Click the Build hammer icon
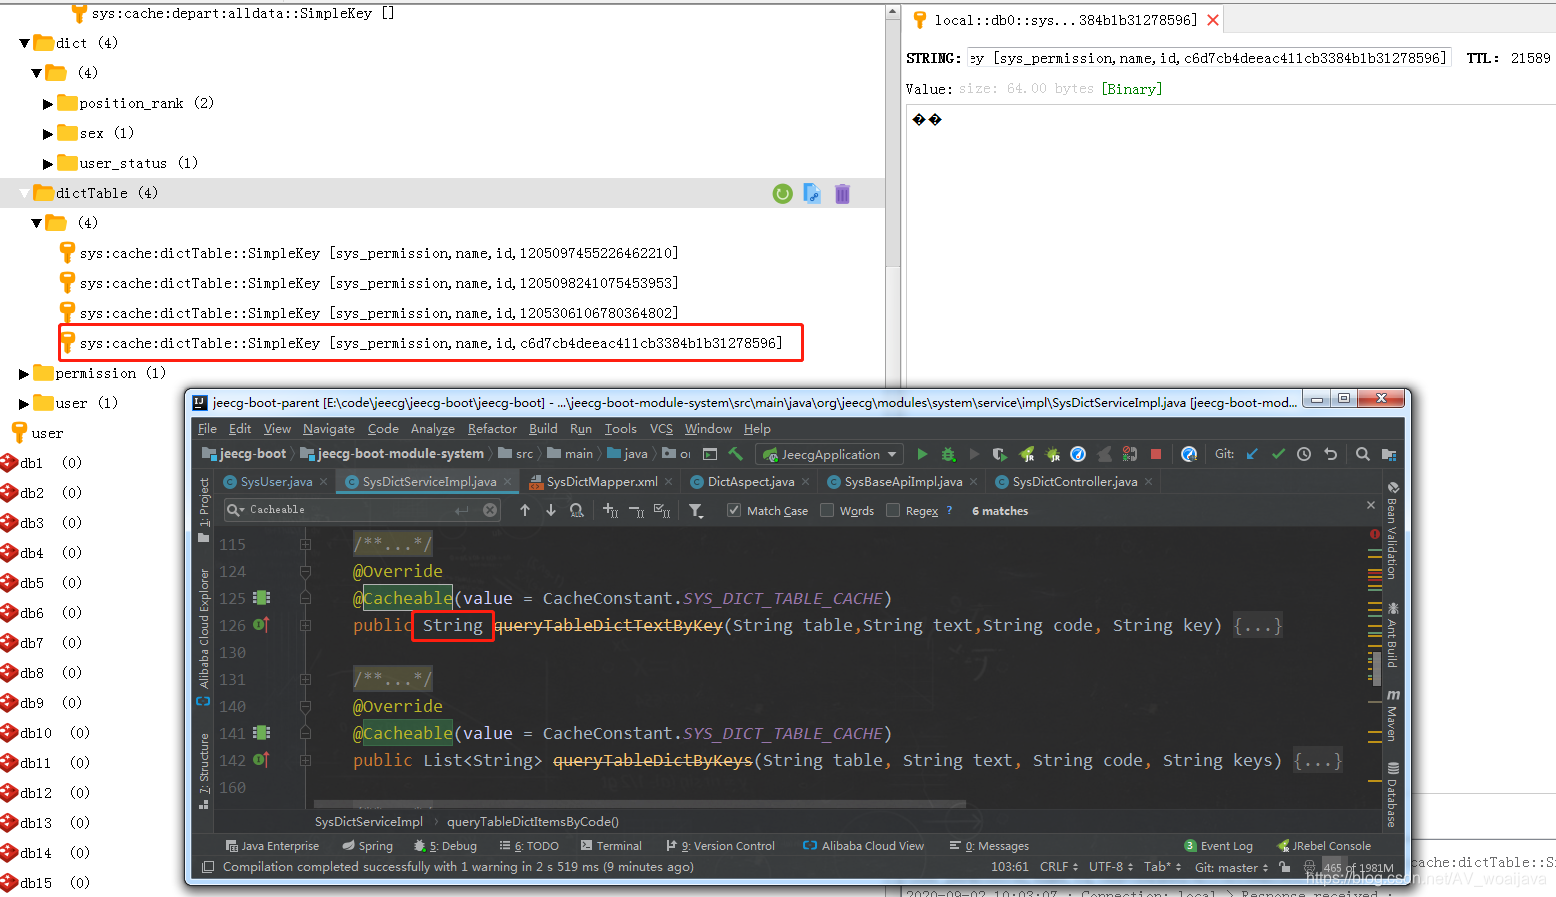Screen dimensions: 1556x897 (x=736, y=454)
